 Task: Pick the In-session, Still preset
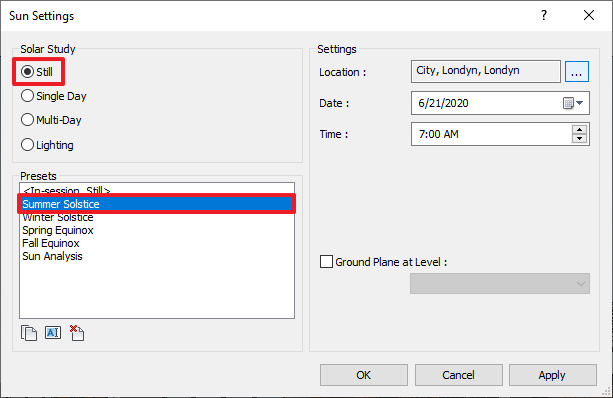pos(156,190)
